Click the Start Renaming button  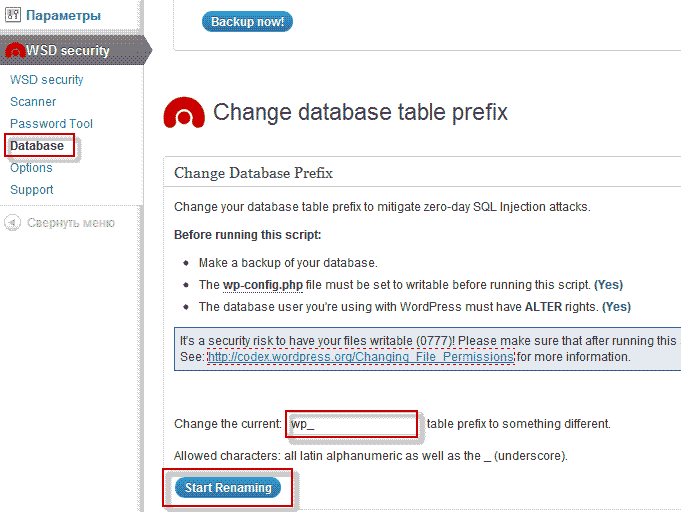[228, 488]
